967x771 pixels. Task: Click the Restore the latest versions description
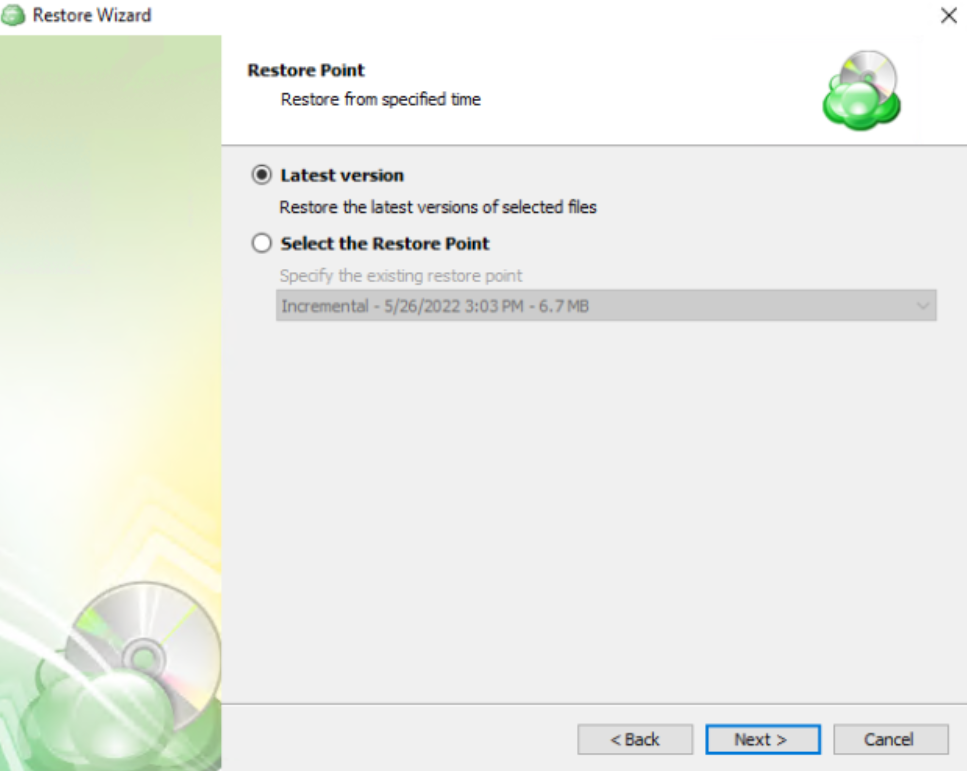438,207
